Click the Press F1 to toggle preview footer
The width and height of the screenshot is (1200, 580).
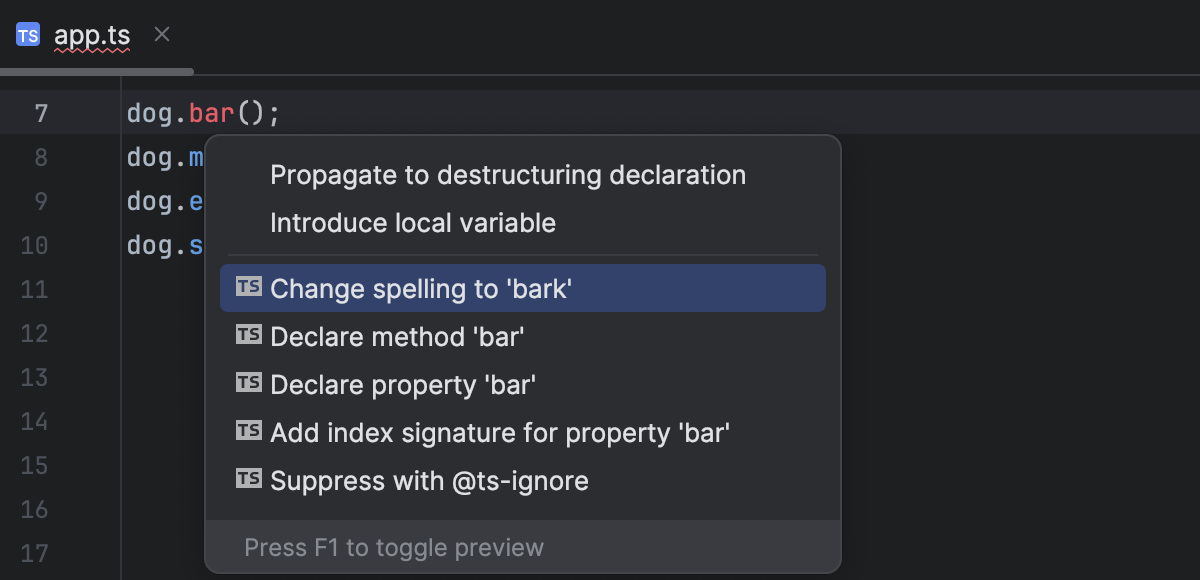[x=392, y=547]
